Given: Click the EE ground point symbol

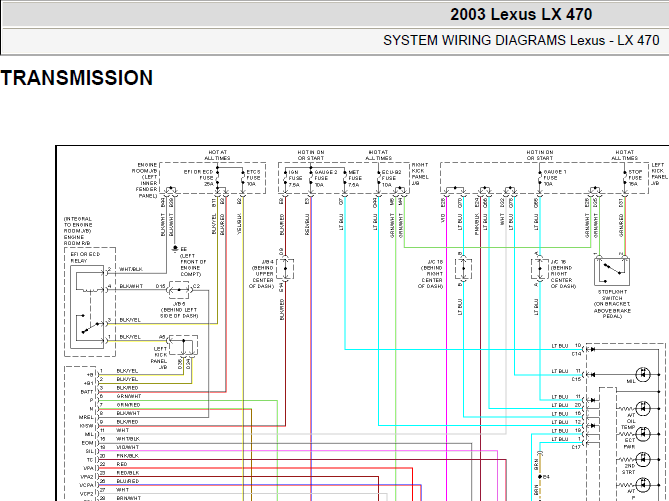Looking at the screenshot, I should point(174,247).
